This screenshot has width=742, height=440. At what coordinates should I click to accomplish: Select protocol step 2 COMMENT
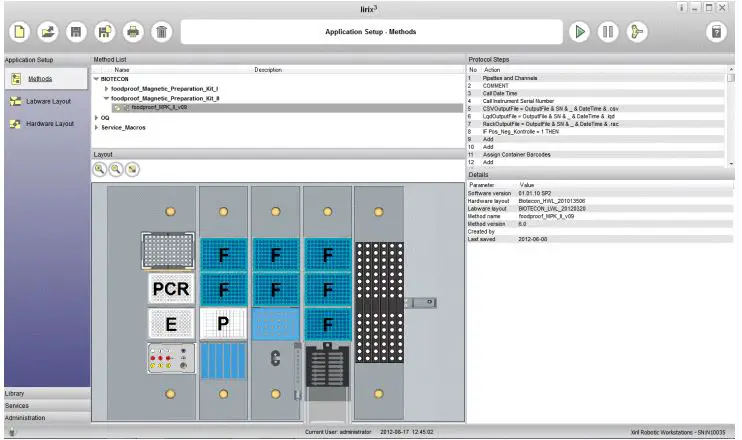[596, 86]
